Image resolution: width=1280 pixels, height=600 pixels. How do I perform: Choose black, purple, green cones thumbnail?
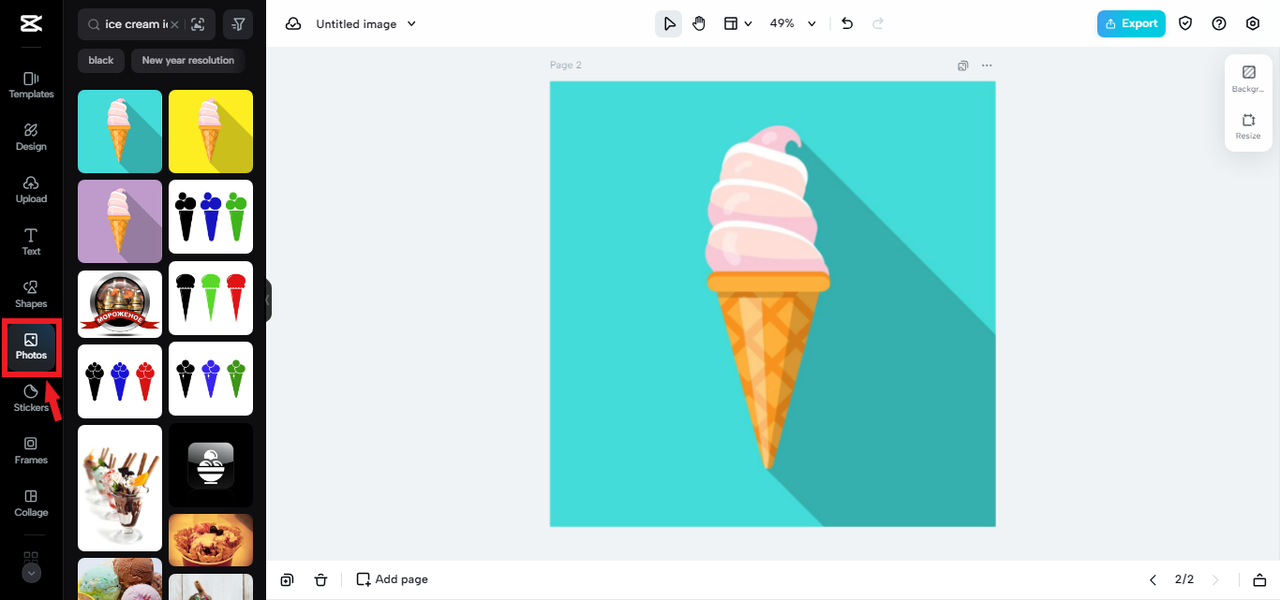[211, 379]
